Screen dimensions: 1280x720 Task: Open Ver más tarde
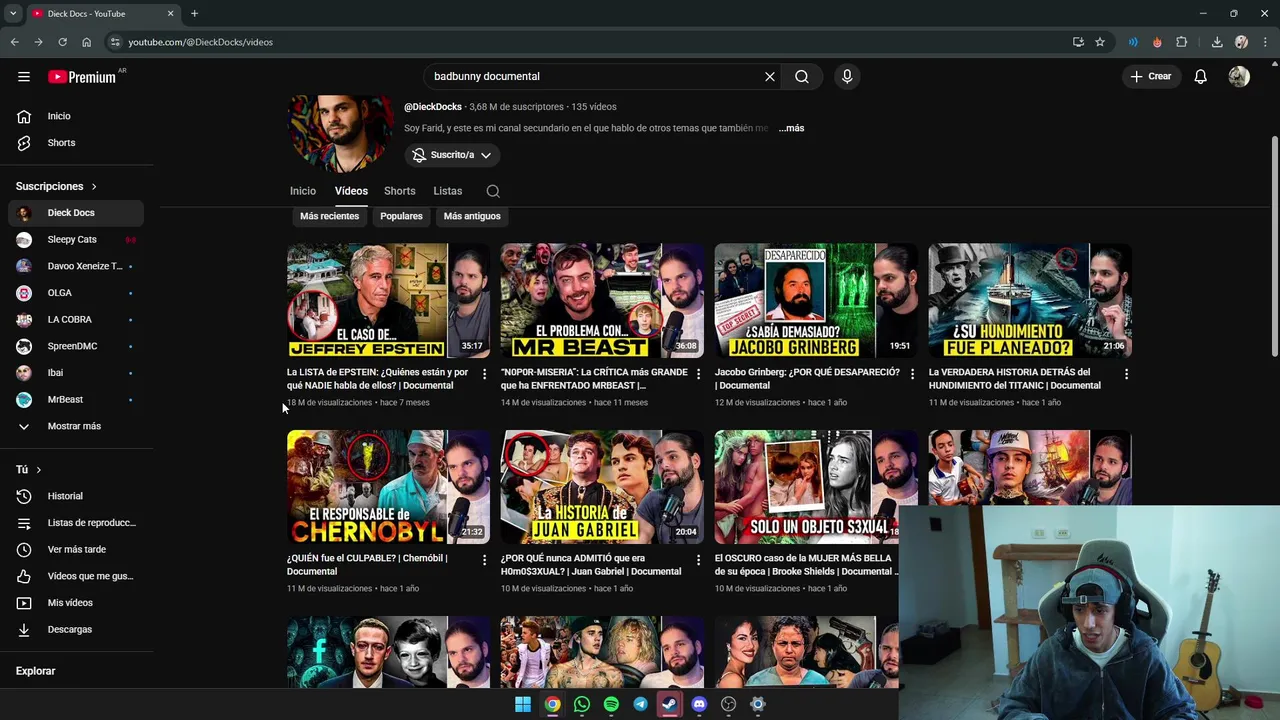(x=76, y=549)
